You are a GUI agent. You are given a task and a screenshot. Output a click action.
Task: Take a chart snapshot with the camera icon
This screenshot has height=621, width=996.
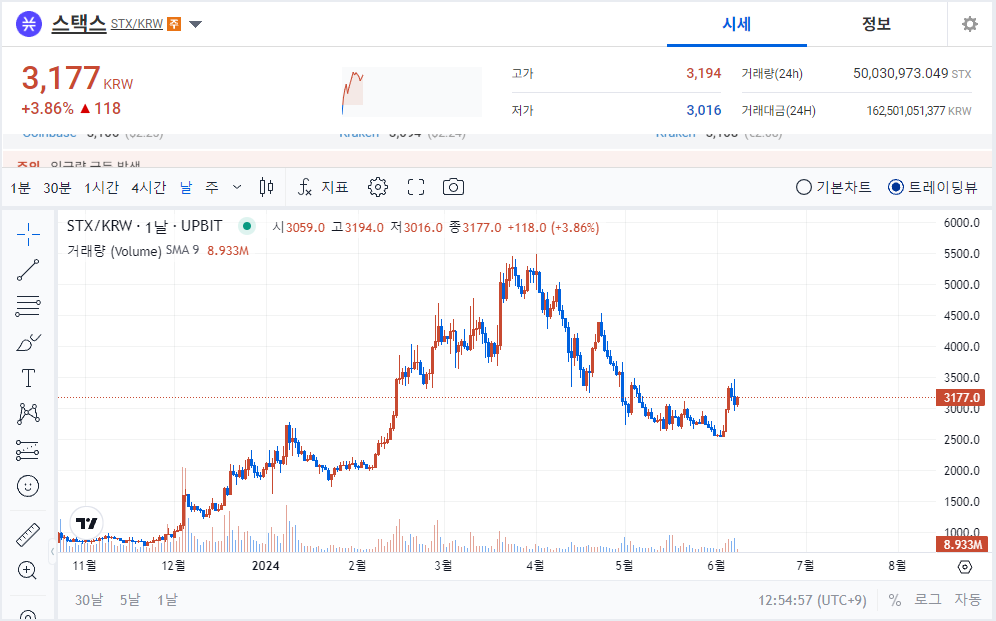453,187
